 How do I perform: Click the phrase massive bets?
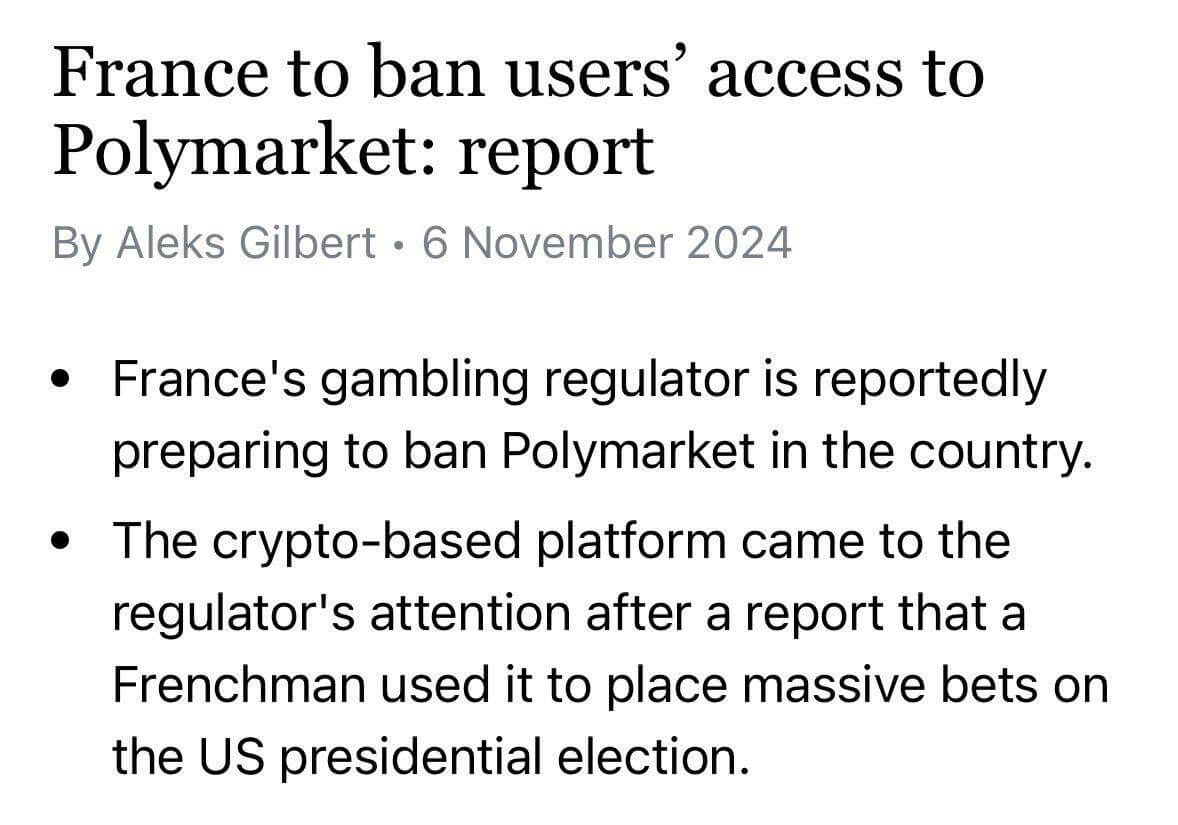(x=888, y=685)
